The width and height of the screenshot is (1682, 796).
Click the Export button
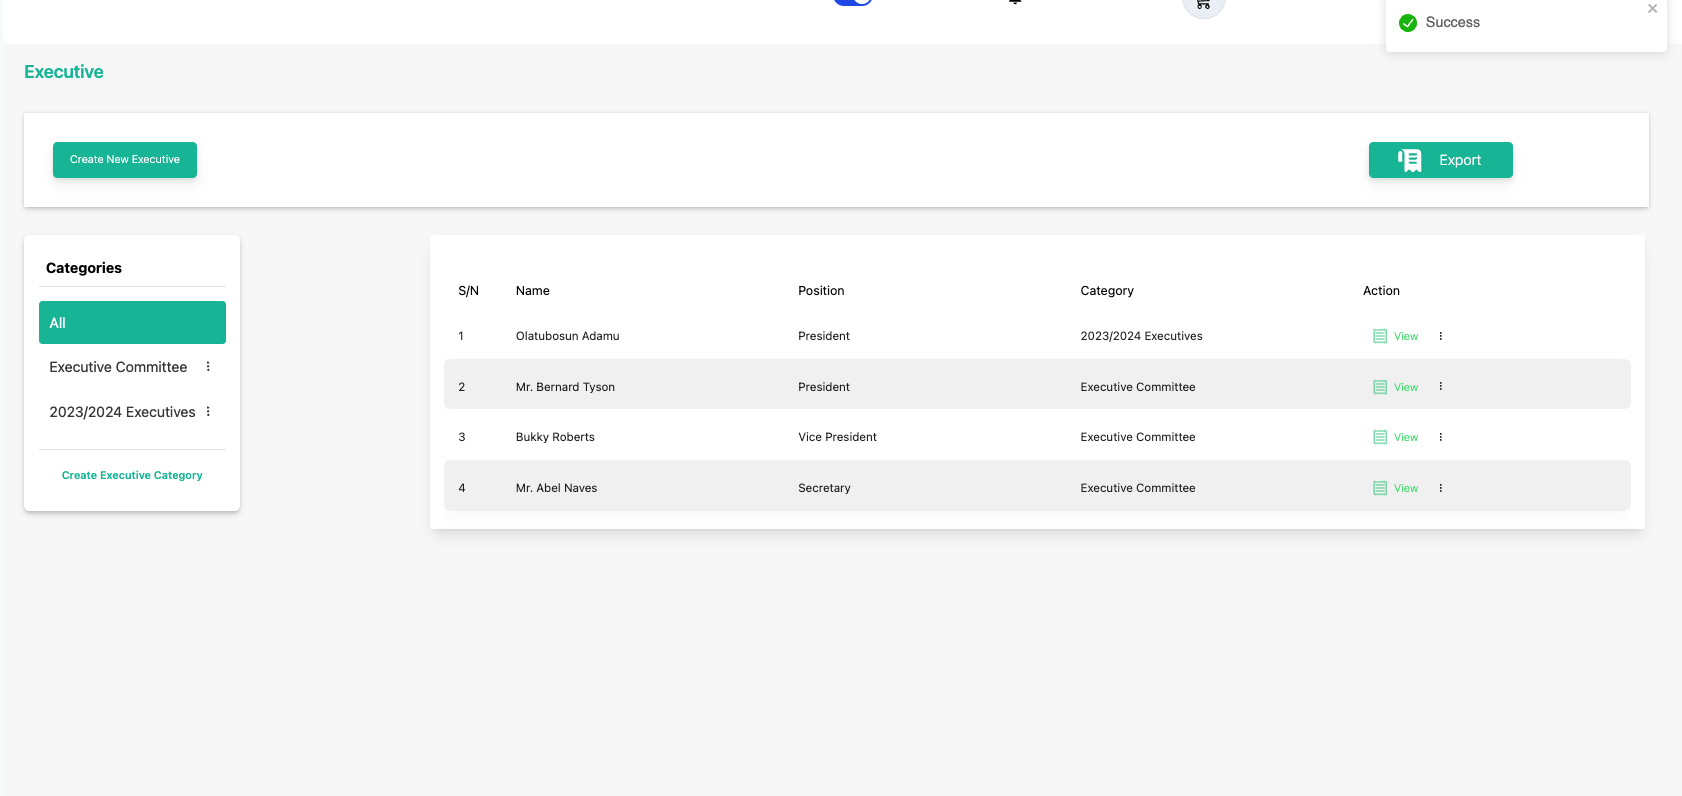(x=1440, y=160)
